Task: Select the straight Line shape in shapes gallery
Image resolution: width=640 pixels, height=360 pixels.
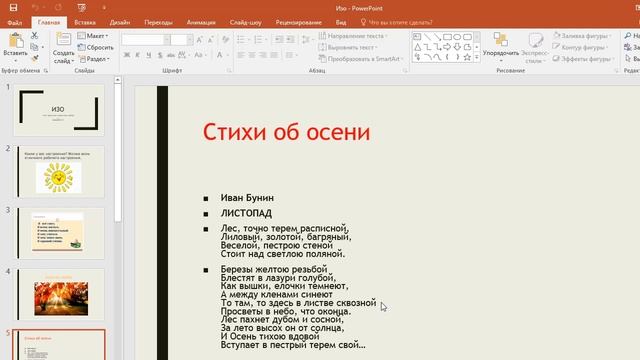Action: tap(427, 37)
